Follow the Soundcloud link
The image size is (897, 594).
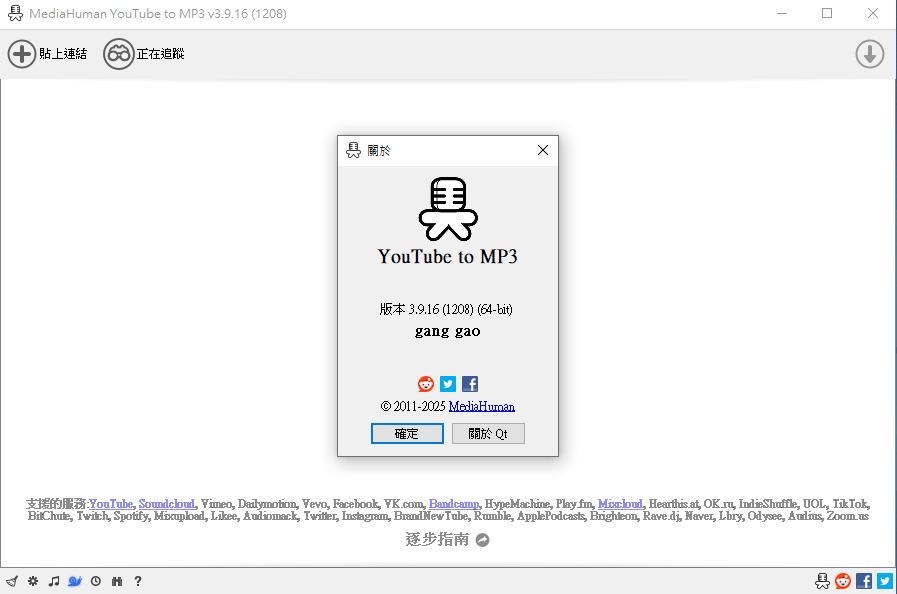[x=166, y=504]
